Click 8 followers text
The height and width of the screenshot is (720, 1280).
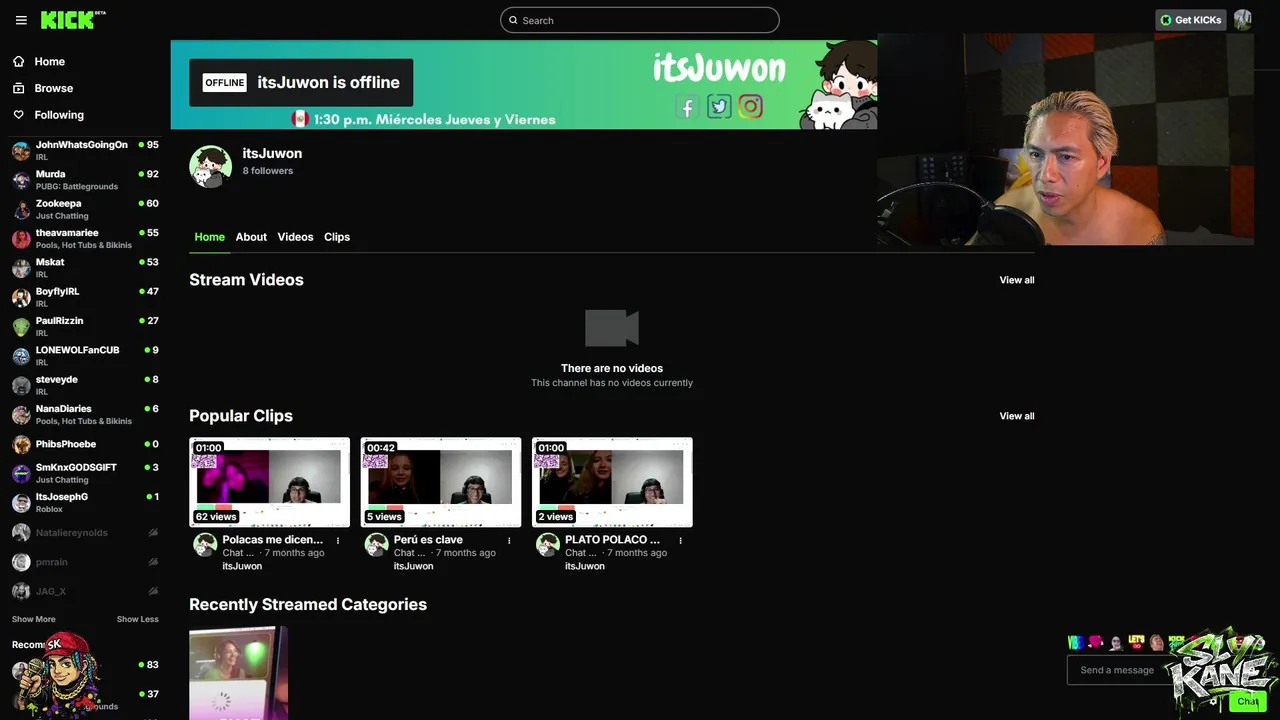[268, 171]
